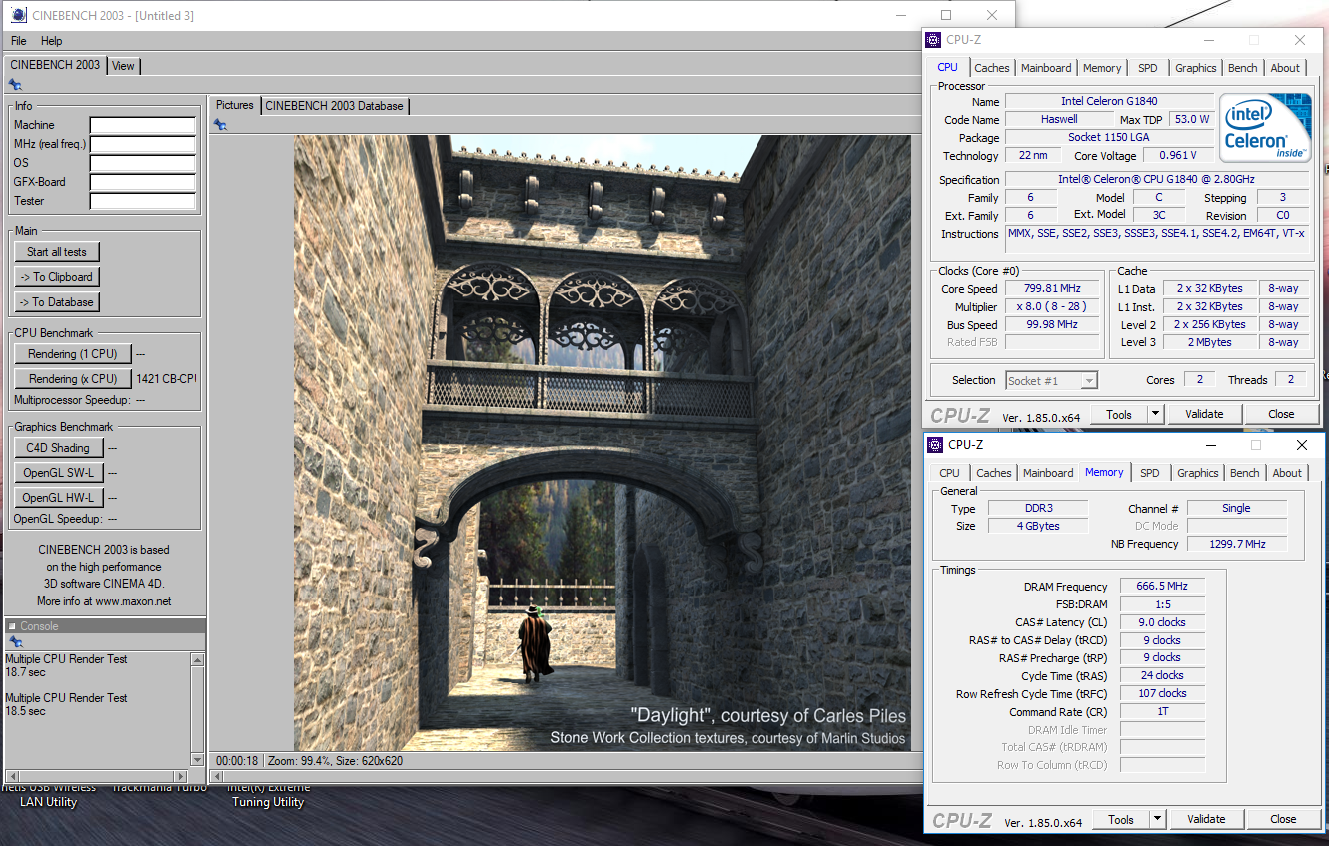This screenshot has width=1329, height=846.
Task: Click the Console horizontal scrollbar left arrow
Action: (12, 776)
